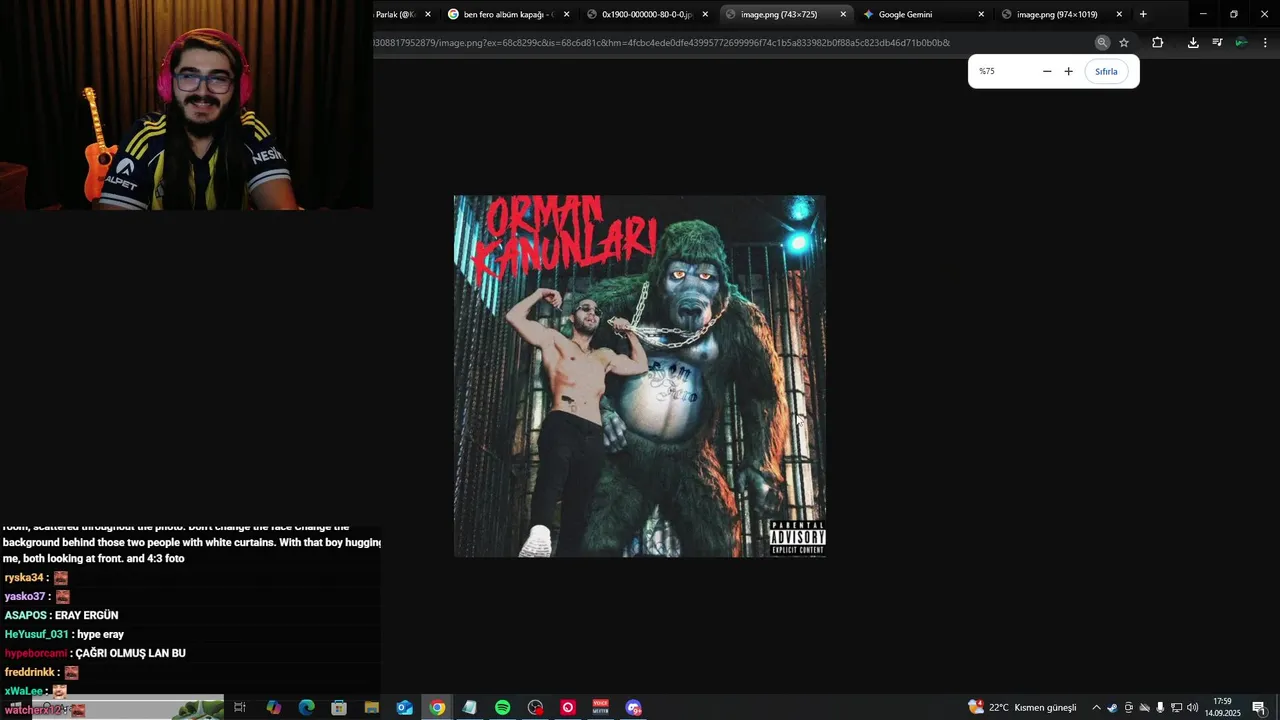Click the Sıfırla reset zoom button

1106,71
